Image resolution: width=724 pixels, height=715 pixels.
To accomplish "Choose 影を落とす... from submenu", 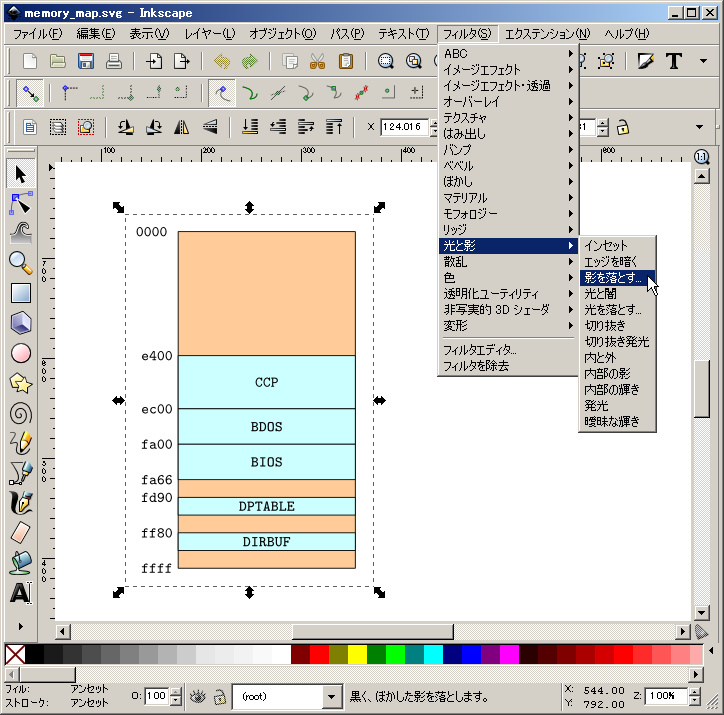I will 617,277.
